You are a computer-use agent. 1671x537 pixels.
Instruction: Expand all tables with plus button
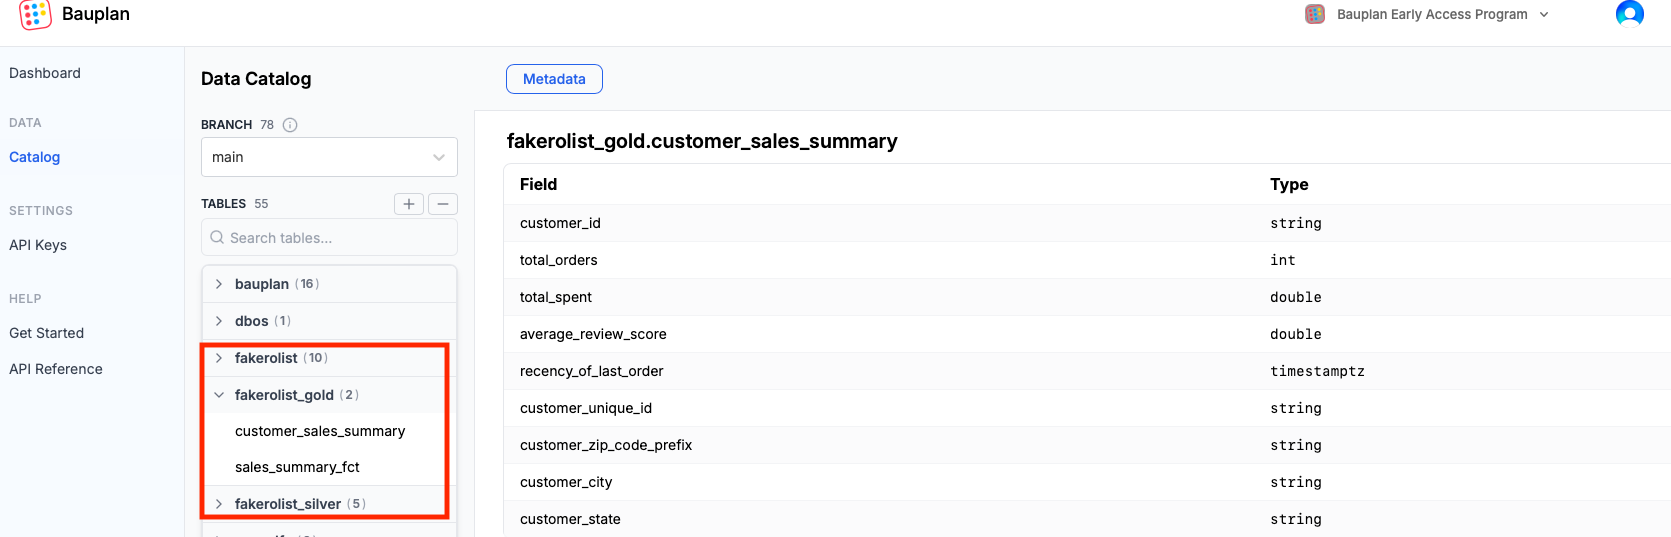coord(409,204)
